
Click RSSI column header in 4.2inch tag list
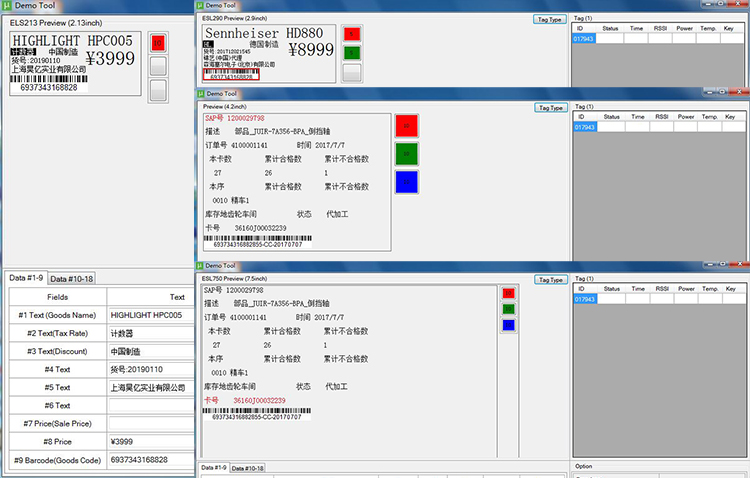click(x=661, y=117)
